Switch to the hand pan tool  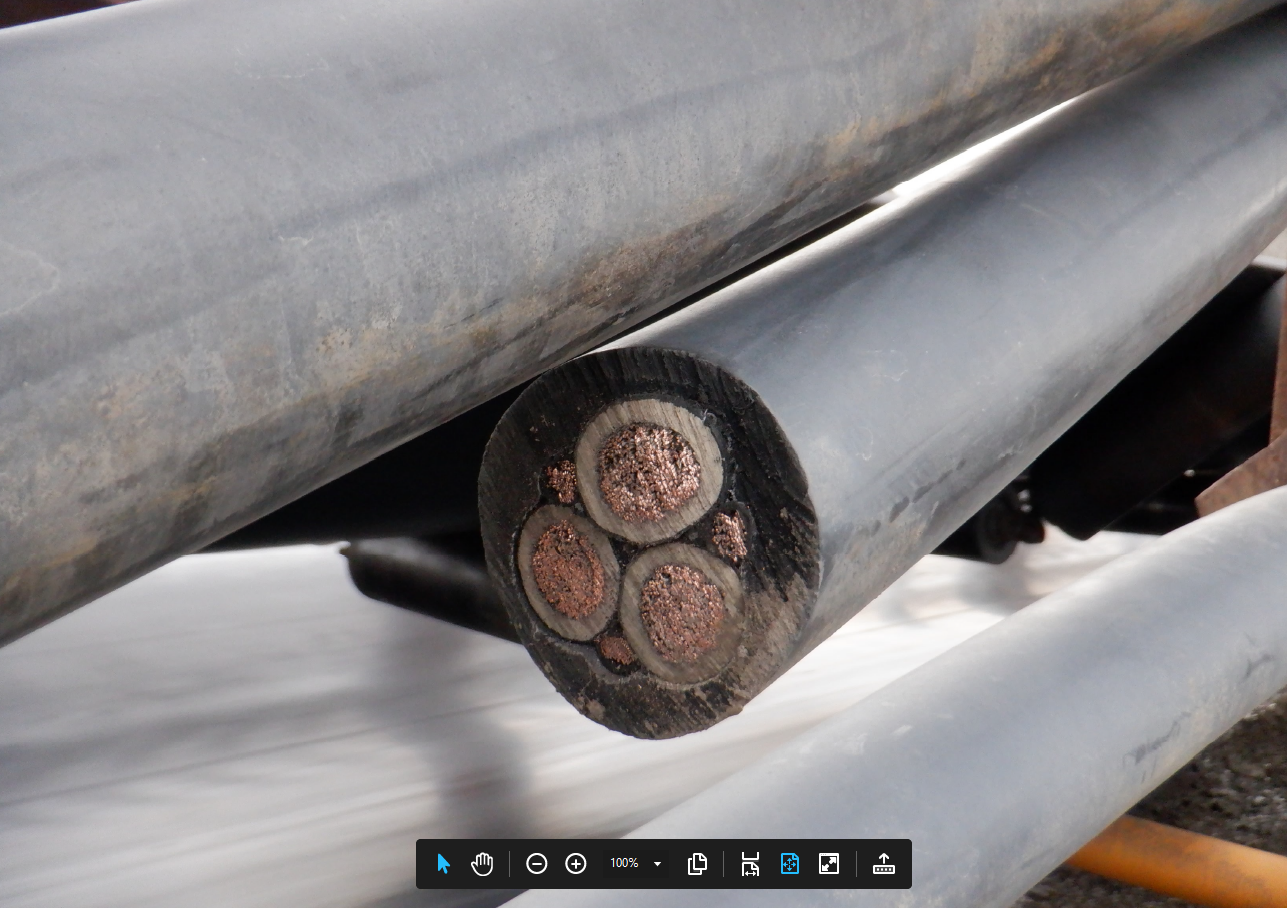tap(483, 864)
